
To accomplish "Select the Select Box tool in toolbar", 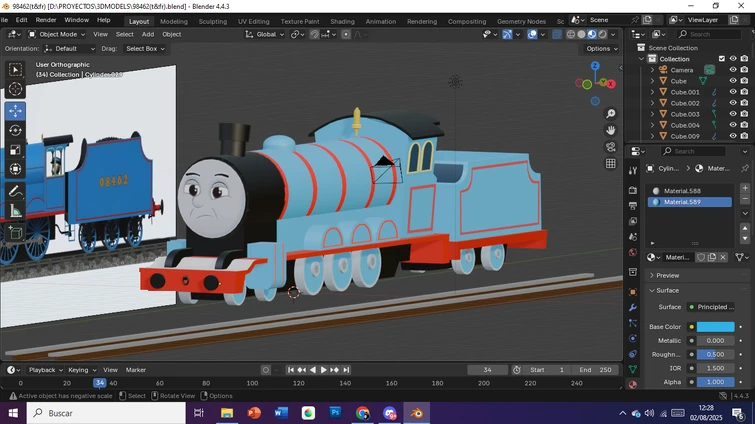I will pos(15,70).
